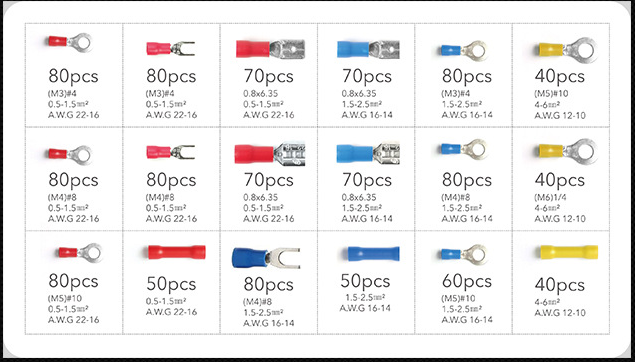Select the blue ring terminal above 60pcs
635x362 pixels.
(464, 254)
